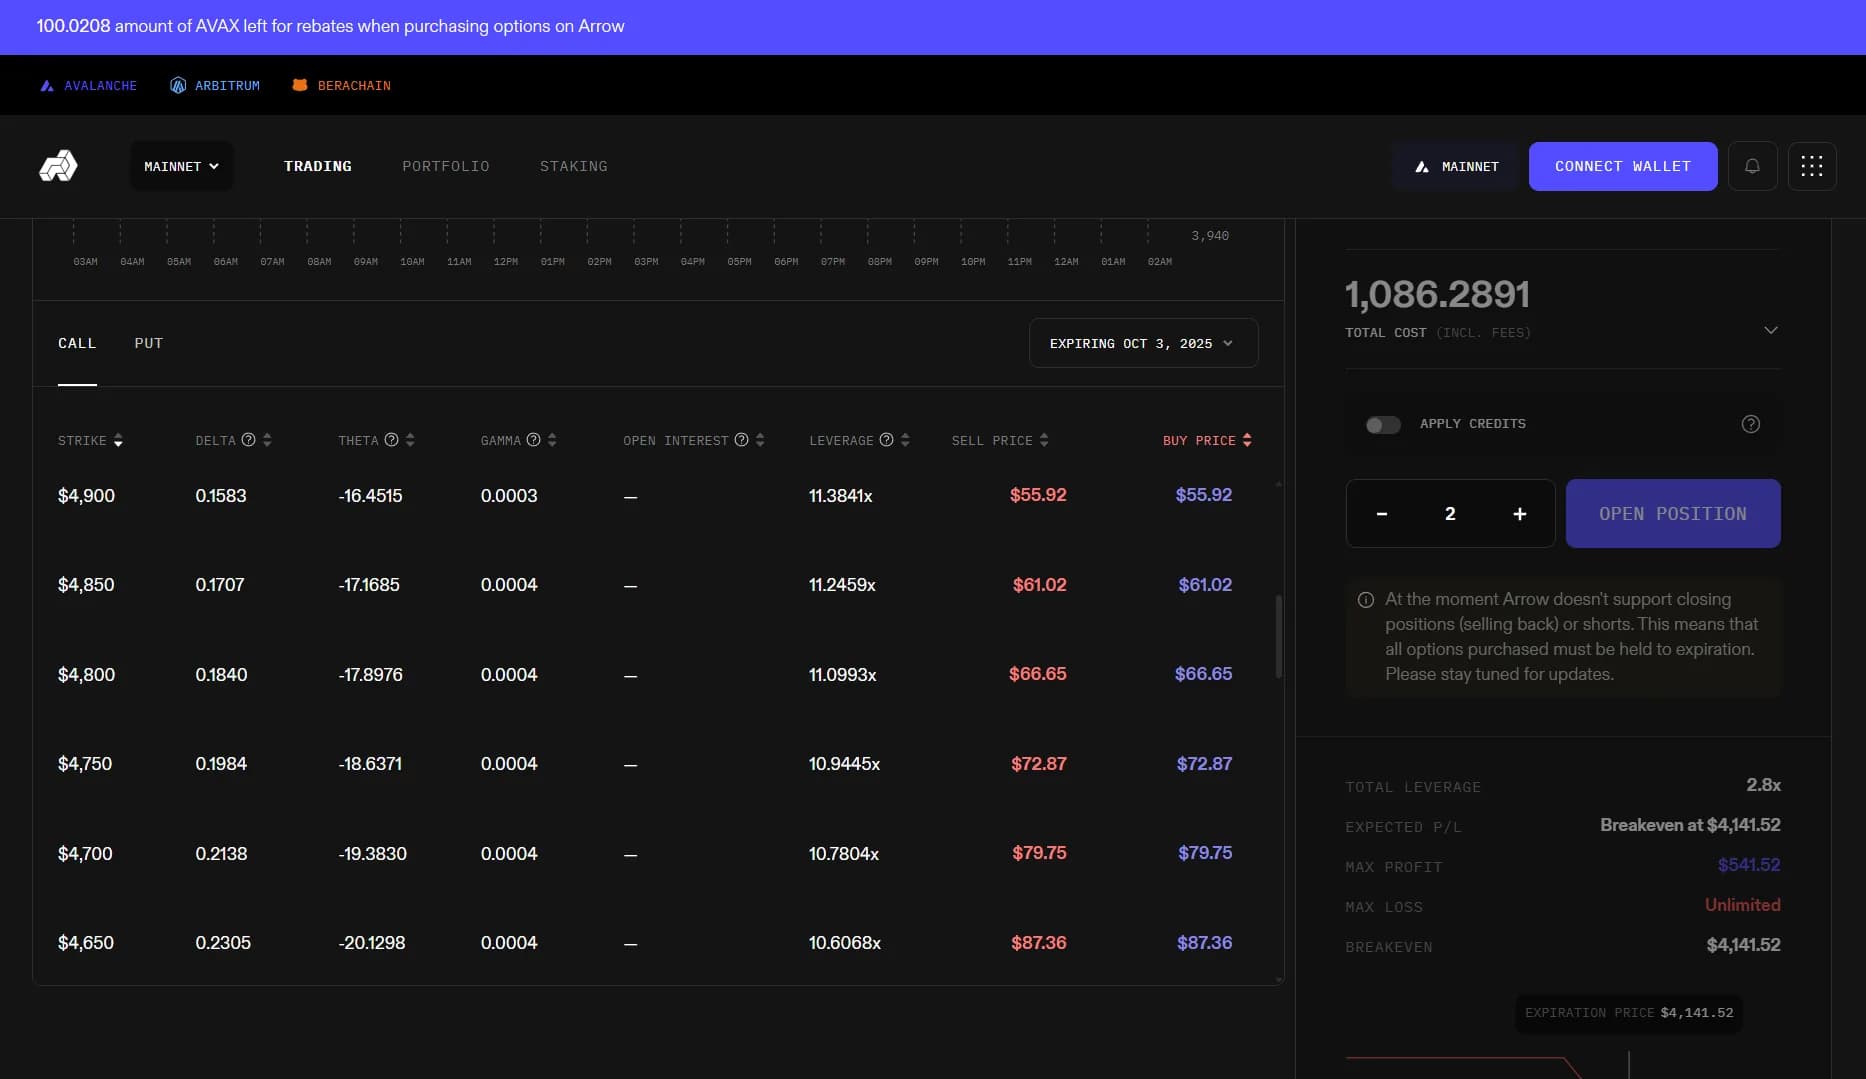The image size is (1866, 1079).
Task: Click the total cost value 1,086.2891
Action: click(1437, 294)
